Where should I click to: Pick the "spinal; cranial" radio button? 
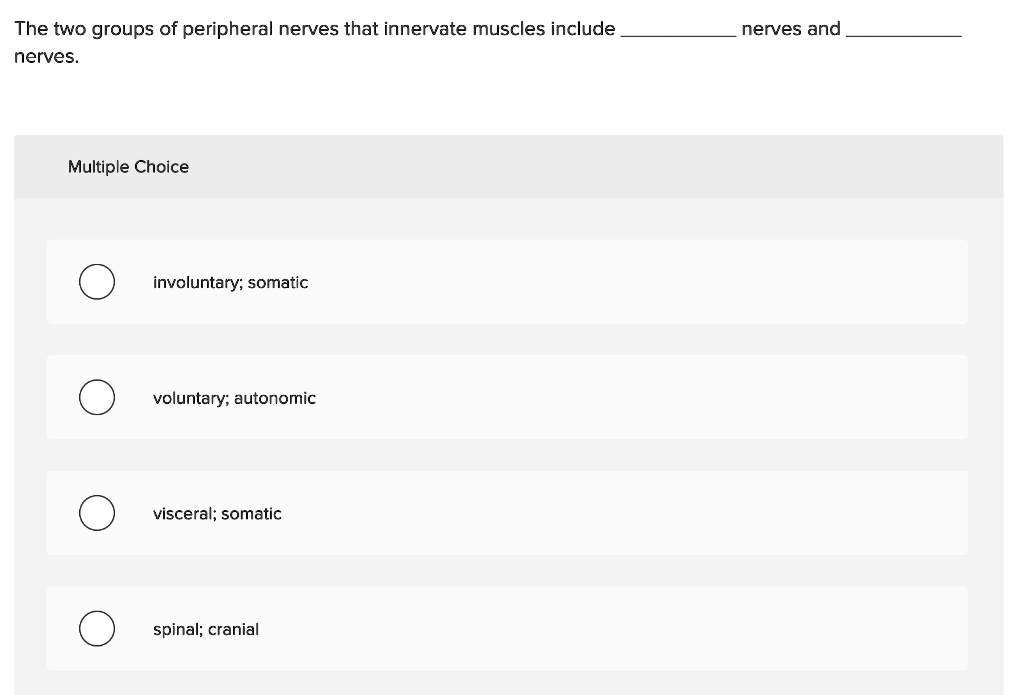(97, 628)
